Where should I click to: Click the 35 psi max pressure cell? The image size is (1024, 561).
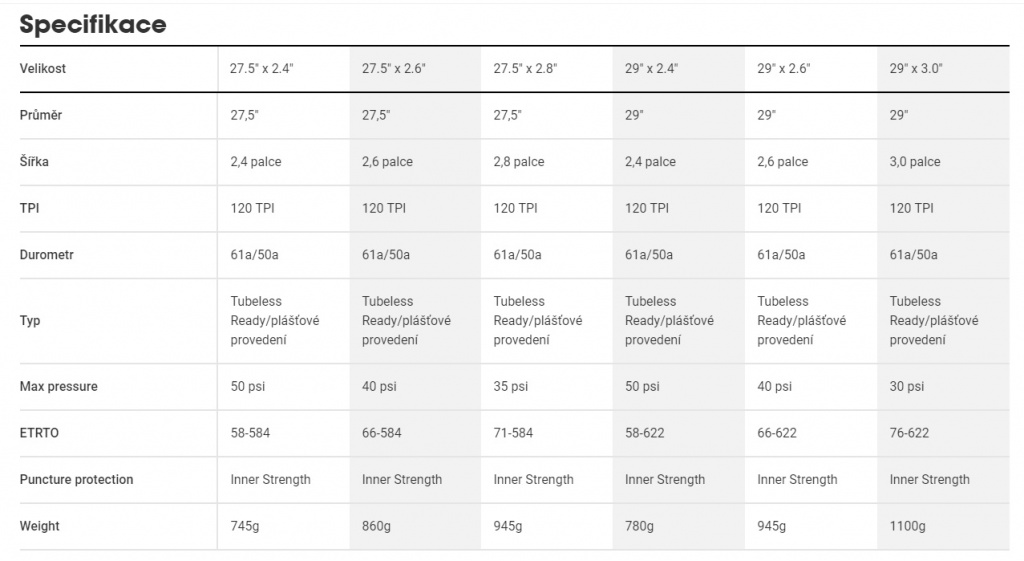(510, 387)
